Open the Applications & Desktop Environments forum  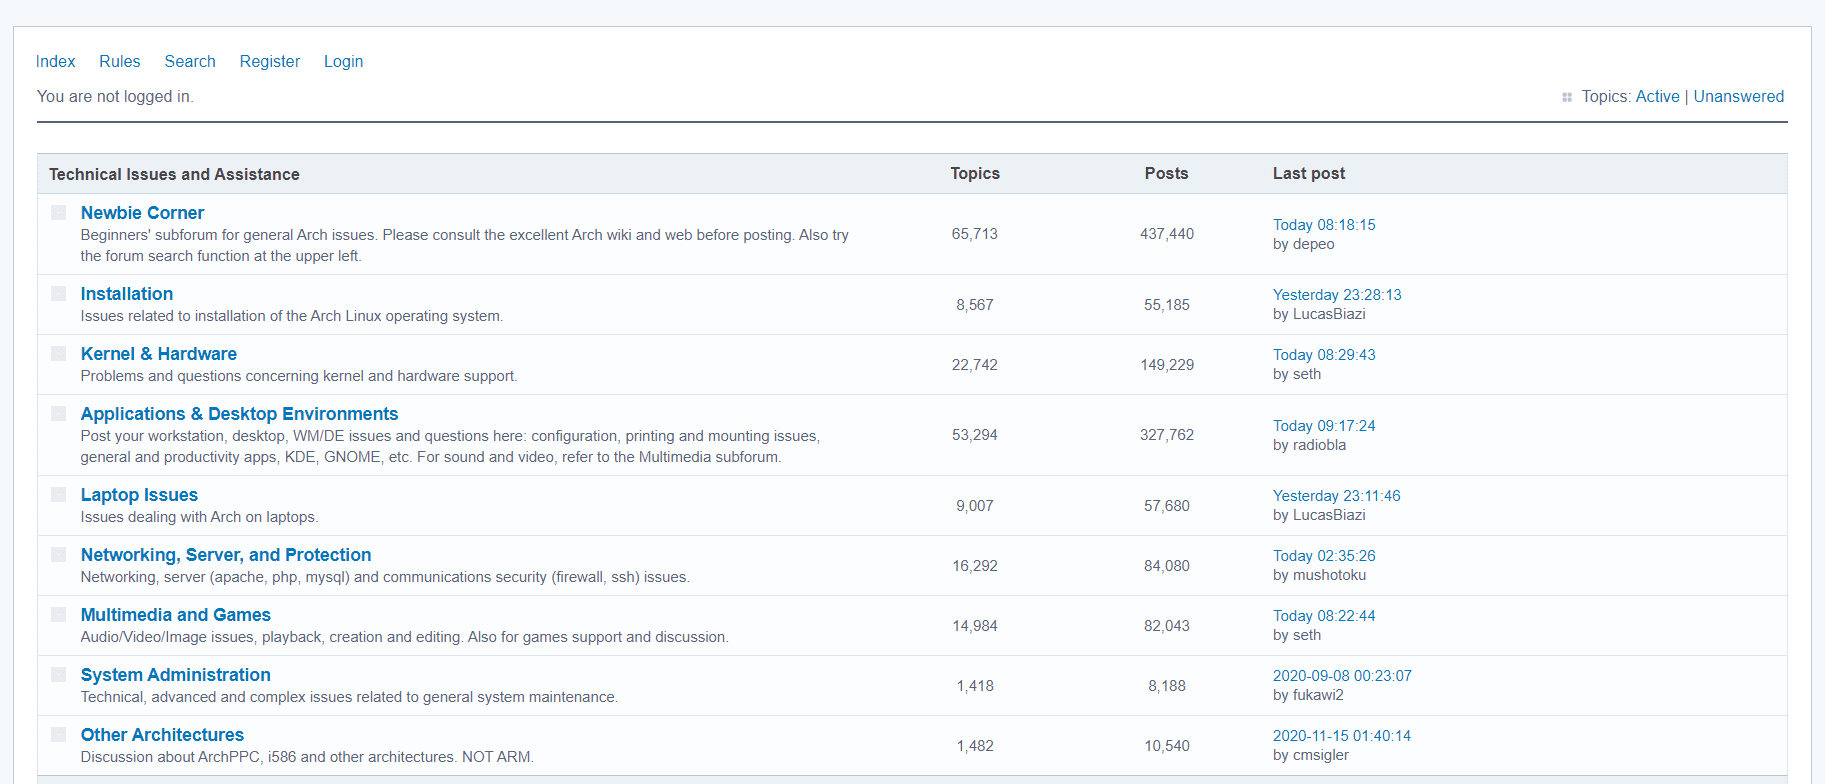(x=239, y=414)
